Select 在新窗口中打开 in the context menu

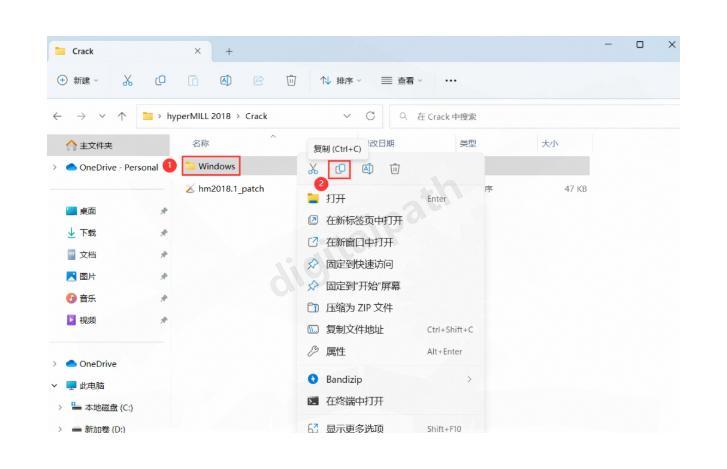[x=390, y=242]
